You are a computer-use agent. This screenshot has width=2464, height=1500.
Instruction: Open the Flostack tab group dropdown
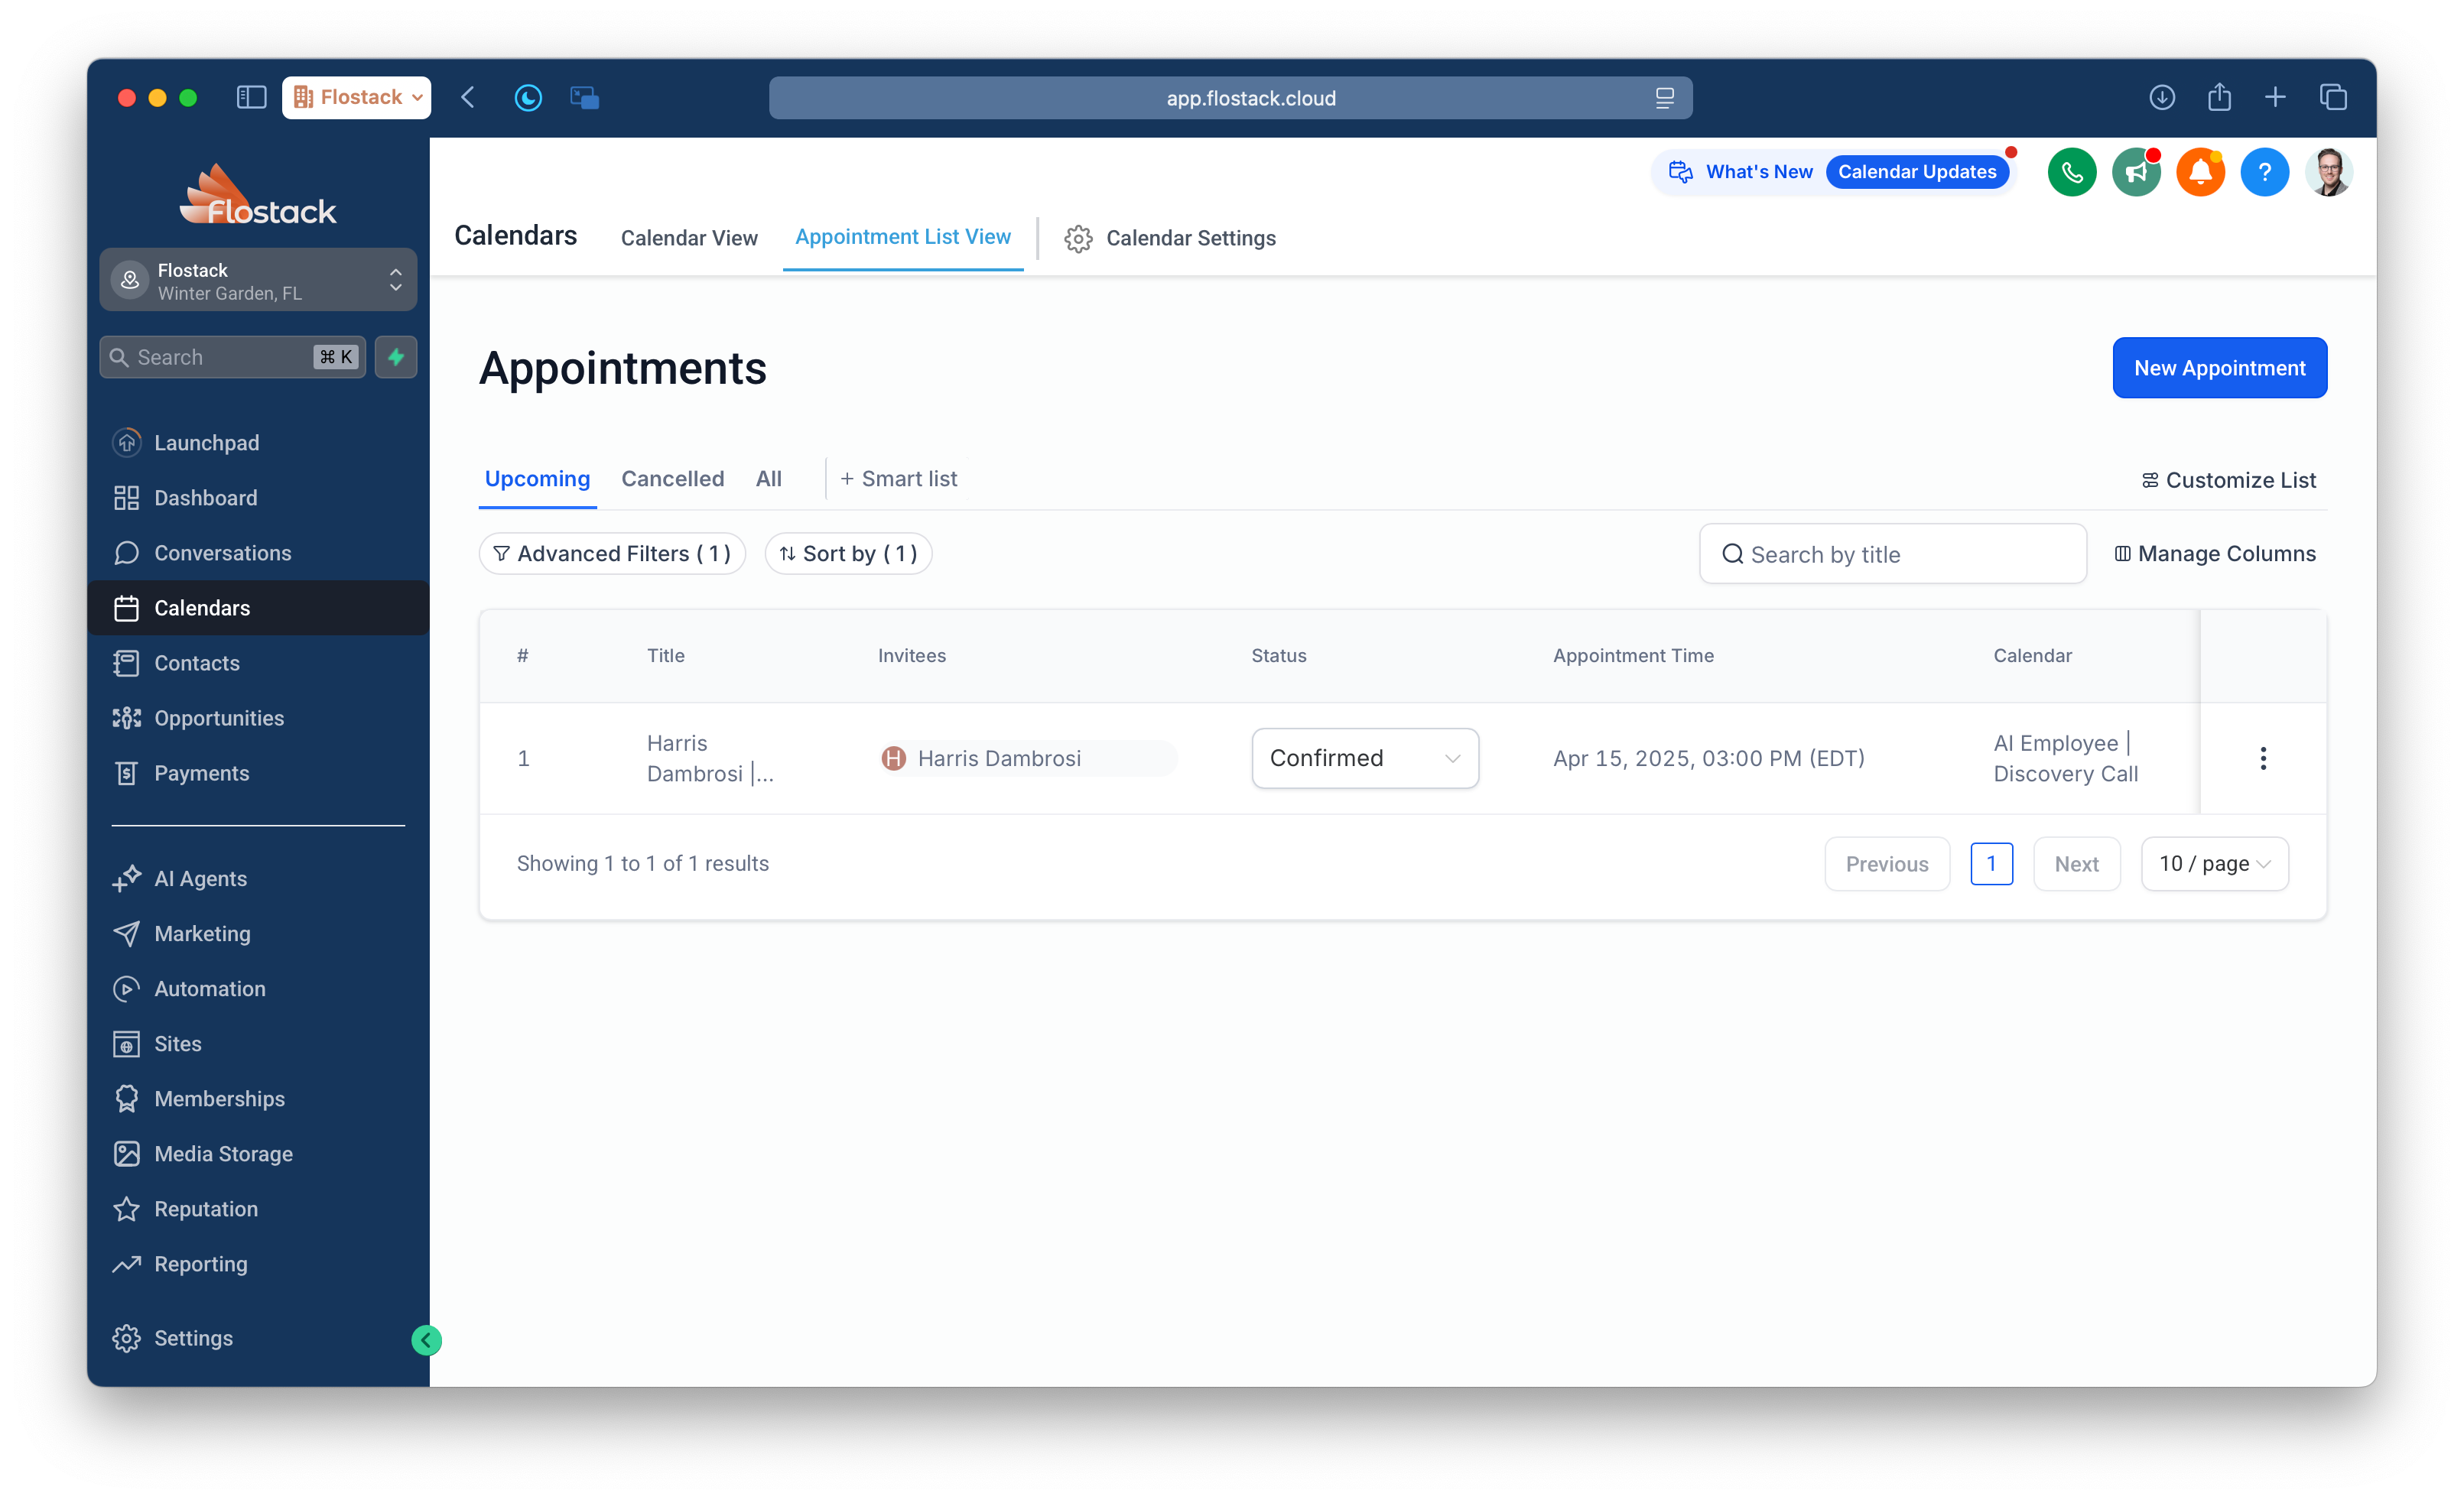pos(357,97)
